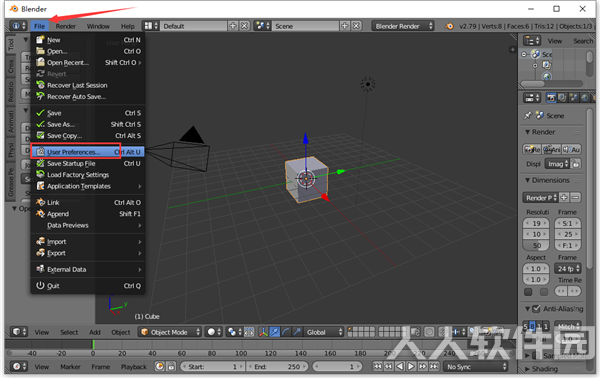This screenshot has height=378, width=600.
Task: Choose Quit from the File menu
Action: [x=88, y=286]
